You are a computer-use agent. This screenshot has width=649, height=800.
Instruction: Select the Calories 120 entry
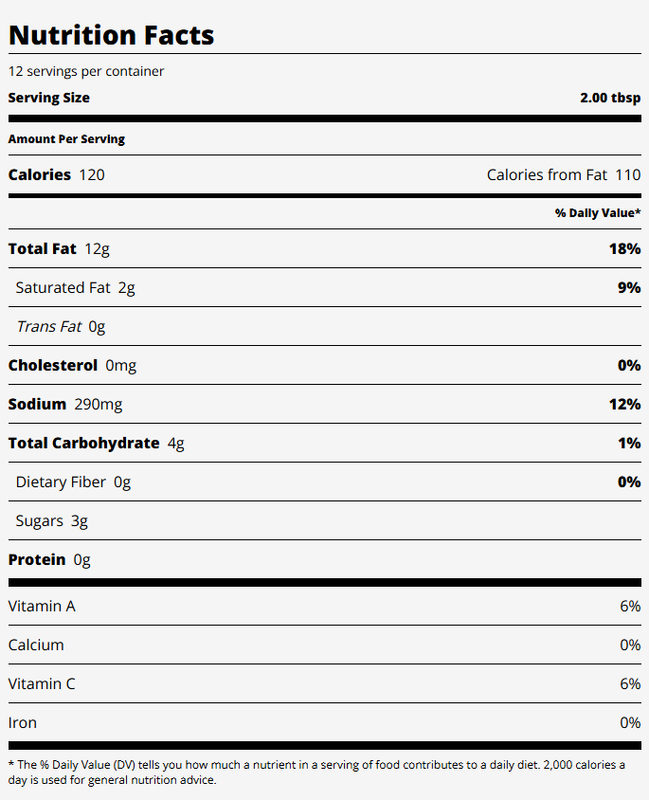point(56,175)
